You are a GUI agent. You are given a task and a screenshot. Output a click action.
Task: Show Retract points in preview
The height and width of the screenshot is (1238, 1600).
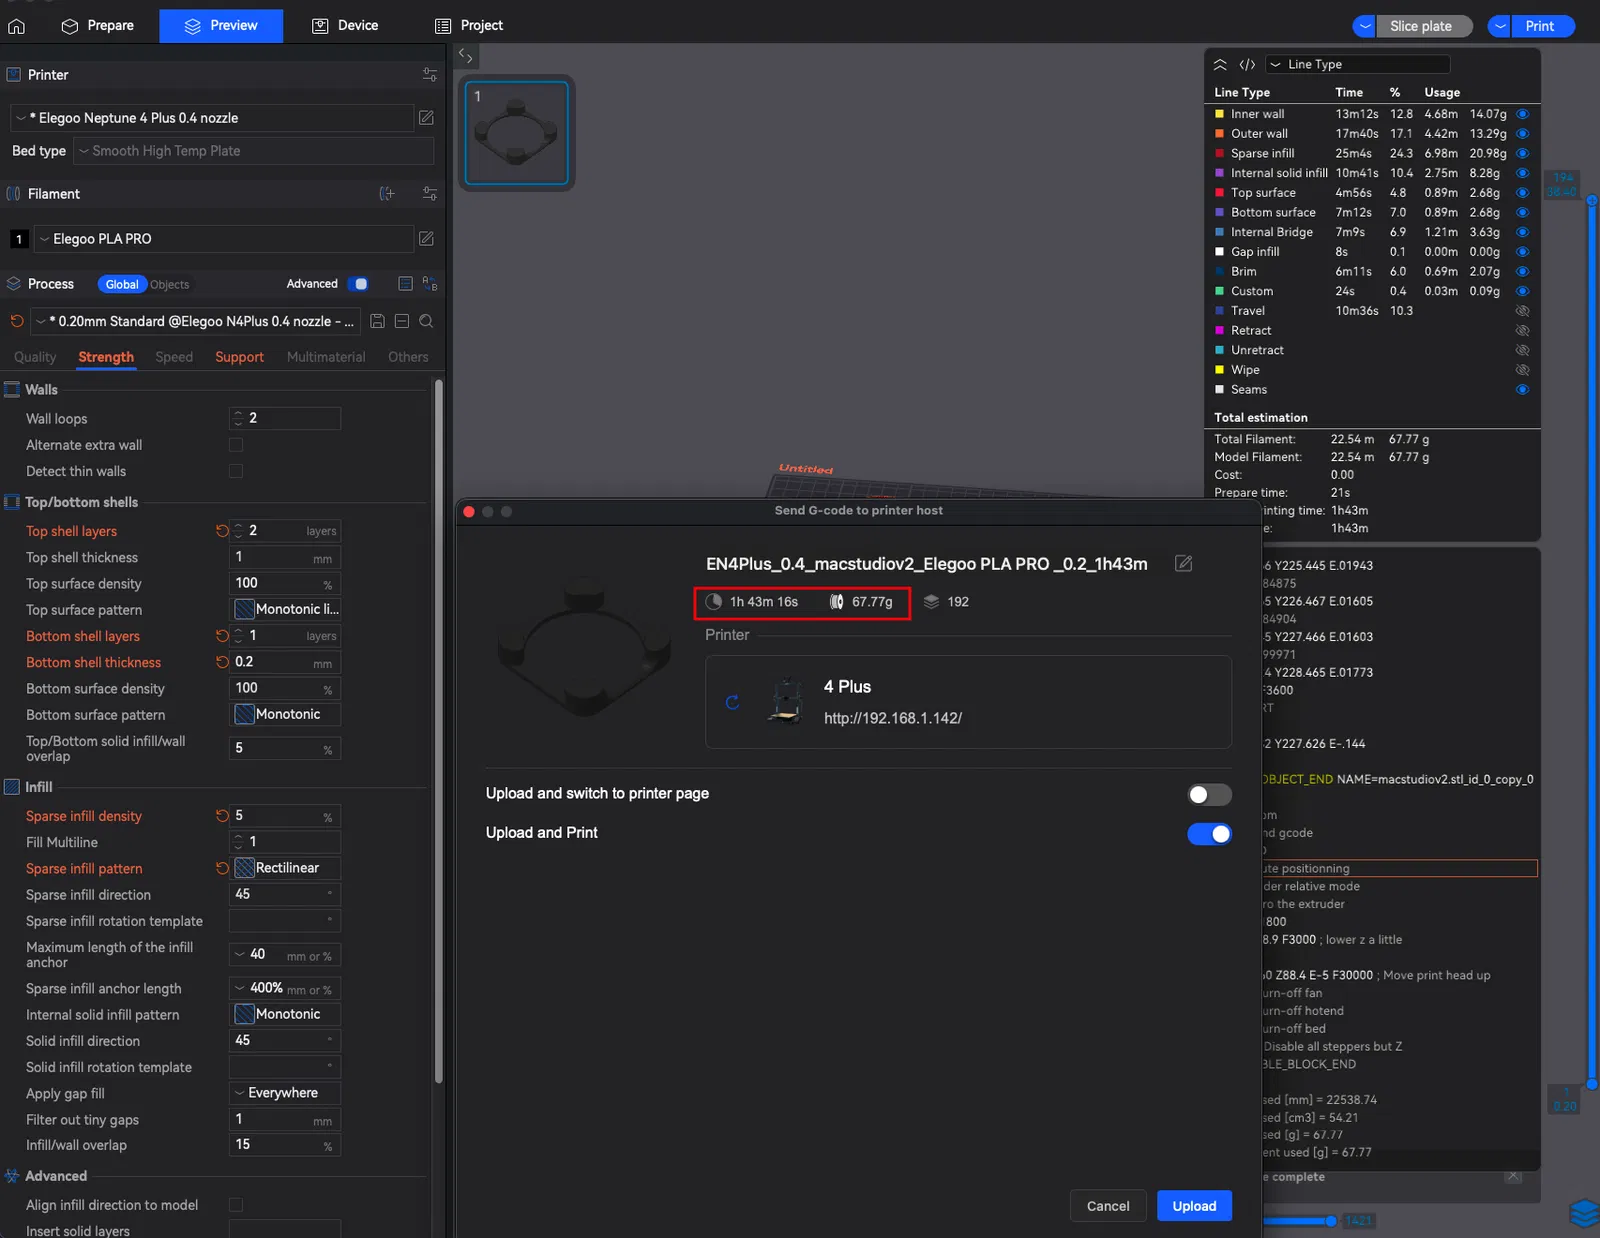1523,330
